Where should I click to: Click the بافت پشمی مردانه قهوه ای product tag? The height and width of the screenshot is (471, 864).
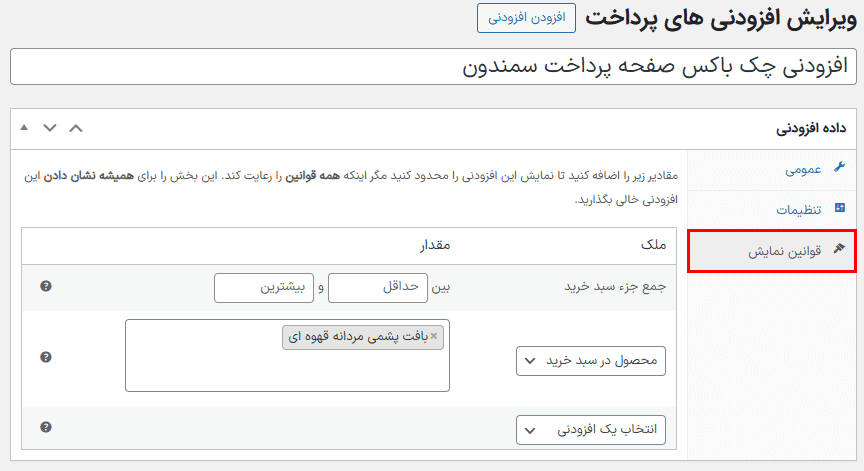click(363, 337)
